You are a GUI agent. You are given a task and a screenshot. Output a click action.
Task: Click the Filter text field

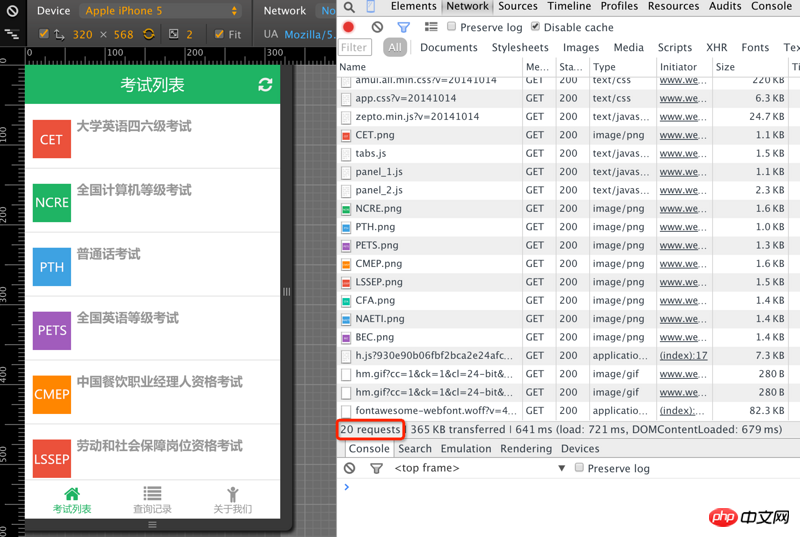[355, 47]
